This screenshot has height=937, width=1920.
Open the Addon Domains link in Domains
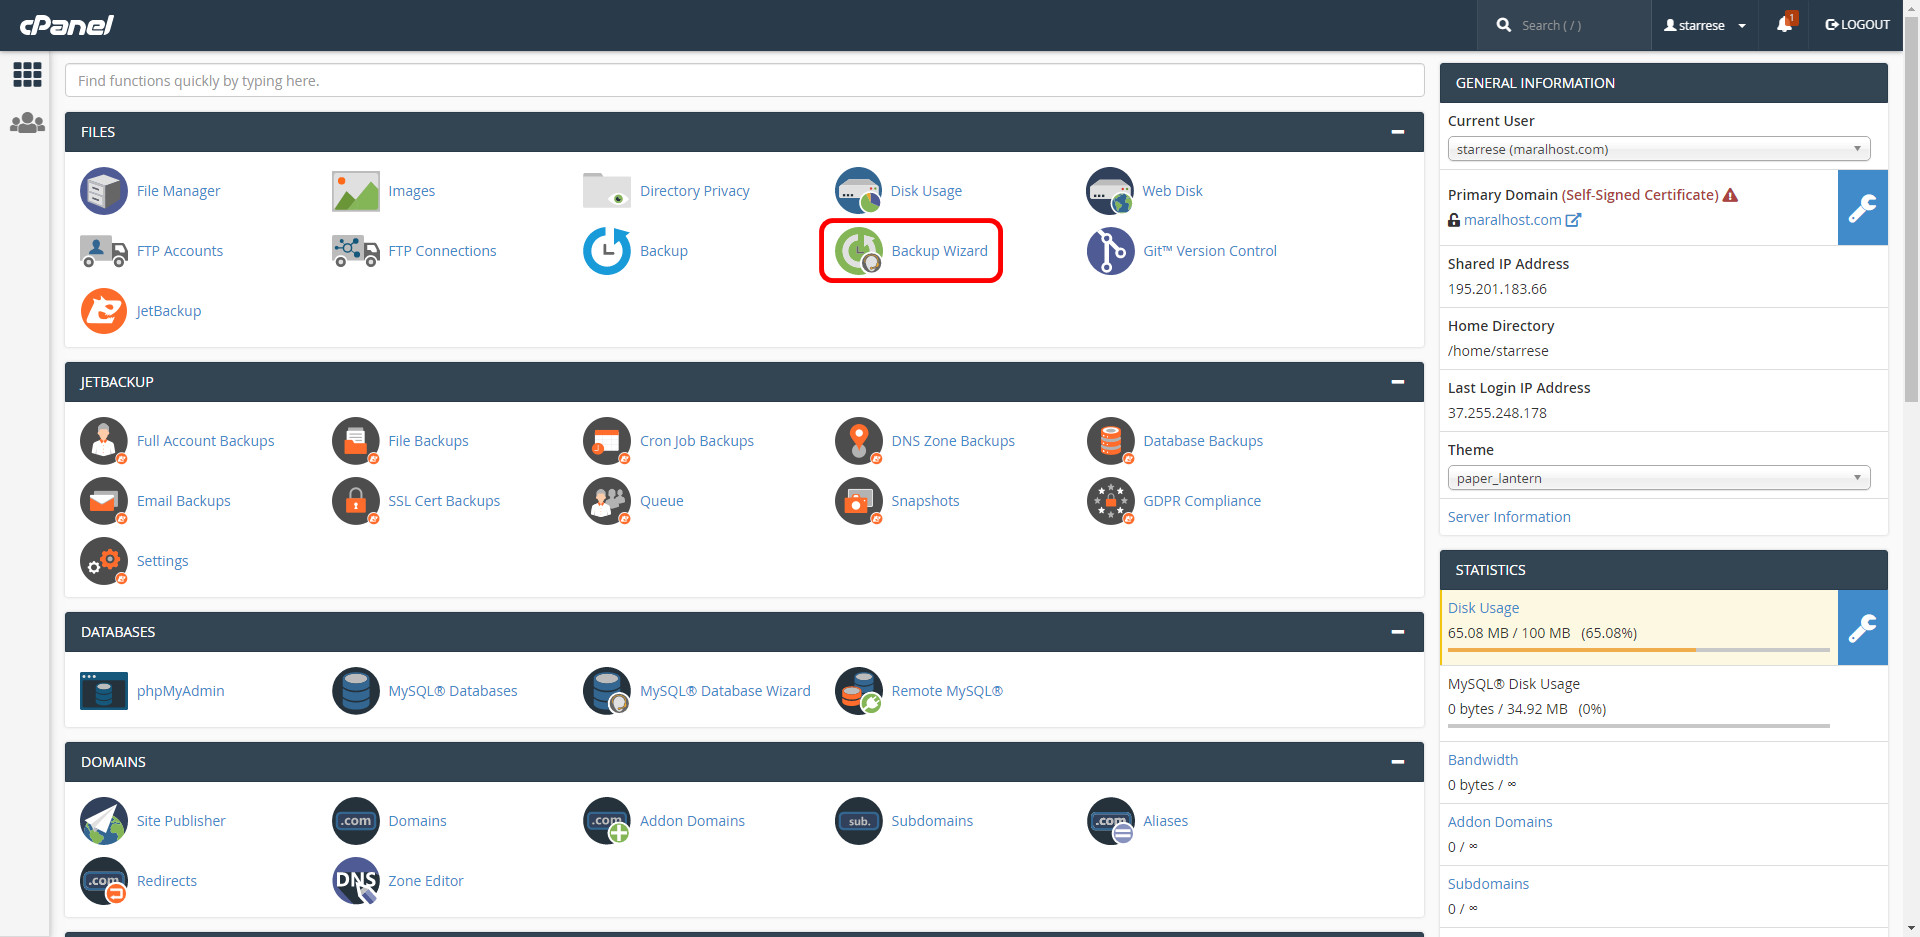tap(692, 821)
